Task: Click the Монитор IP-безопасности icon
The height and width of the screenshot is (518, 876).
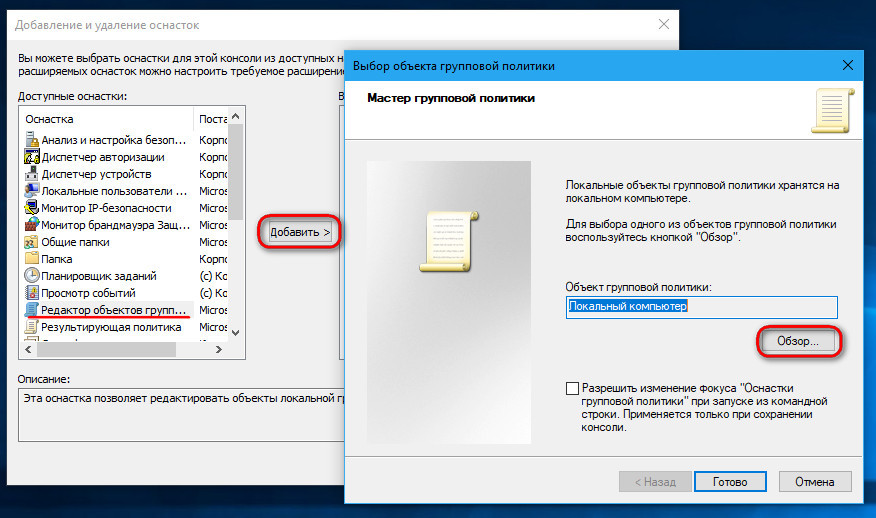Action: [32, 208]
